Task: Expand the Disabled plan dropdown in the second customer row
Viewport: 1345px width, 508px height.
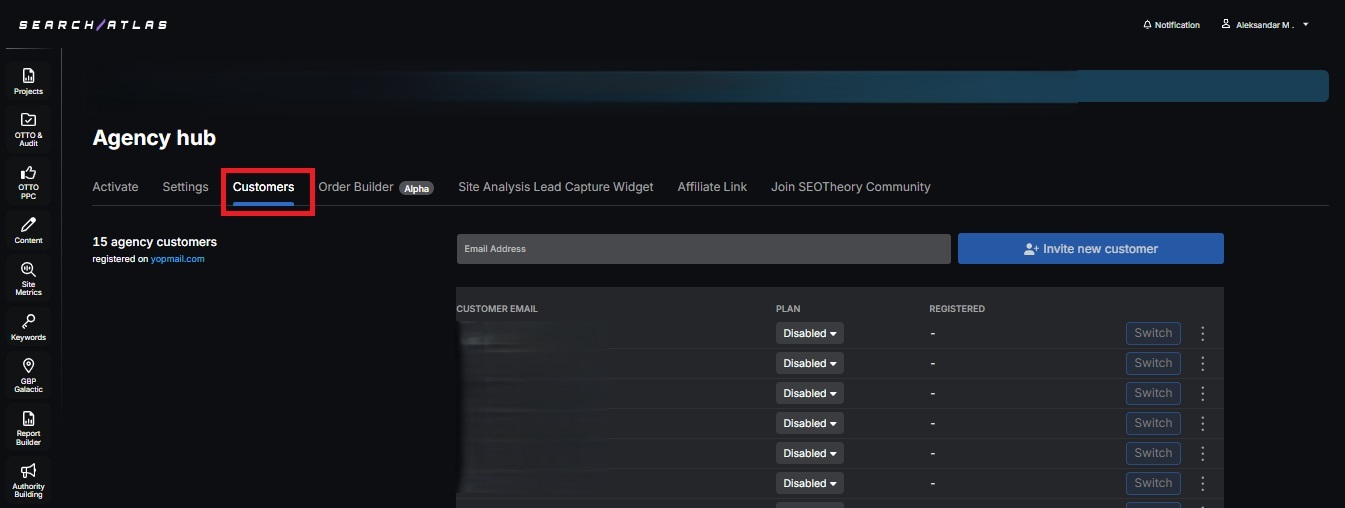Action: (810, 363)
